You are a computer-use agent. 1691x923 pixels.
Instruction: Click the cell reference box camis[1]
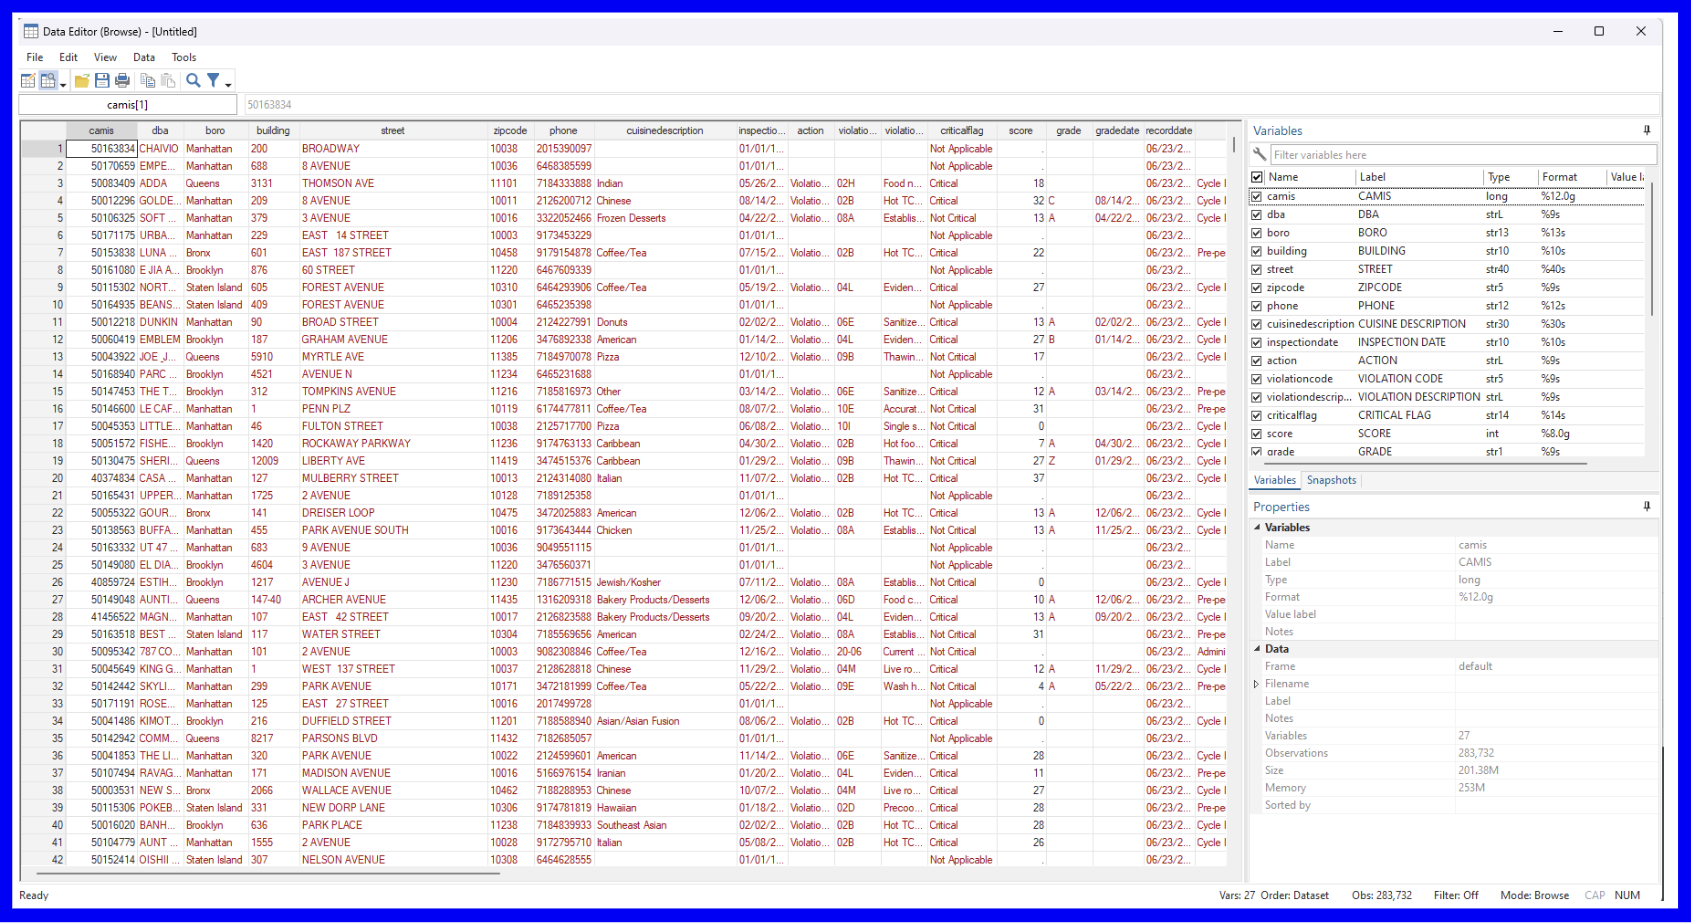pos(128,105)
